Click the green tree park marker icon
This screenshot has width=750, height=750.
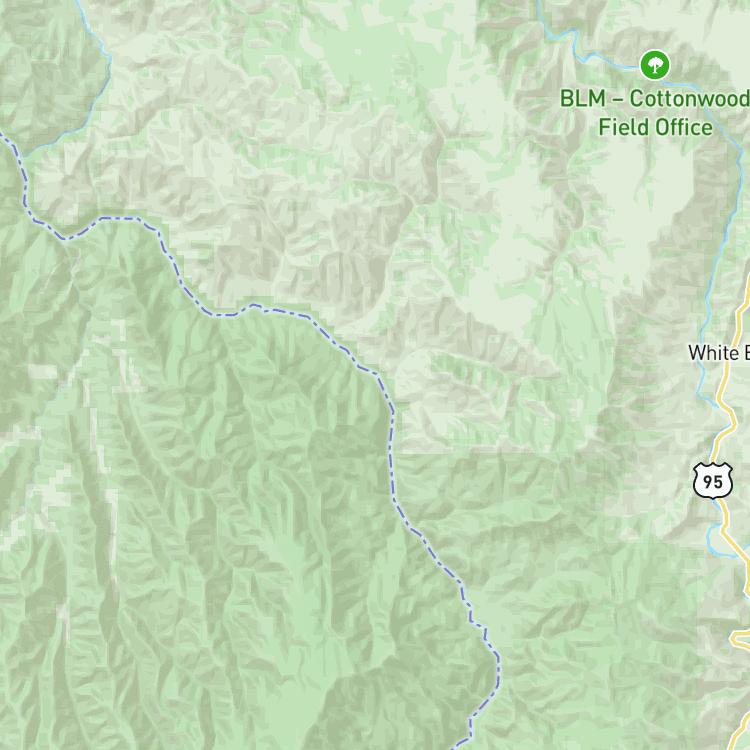click(x=655, y=65)
